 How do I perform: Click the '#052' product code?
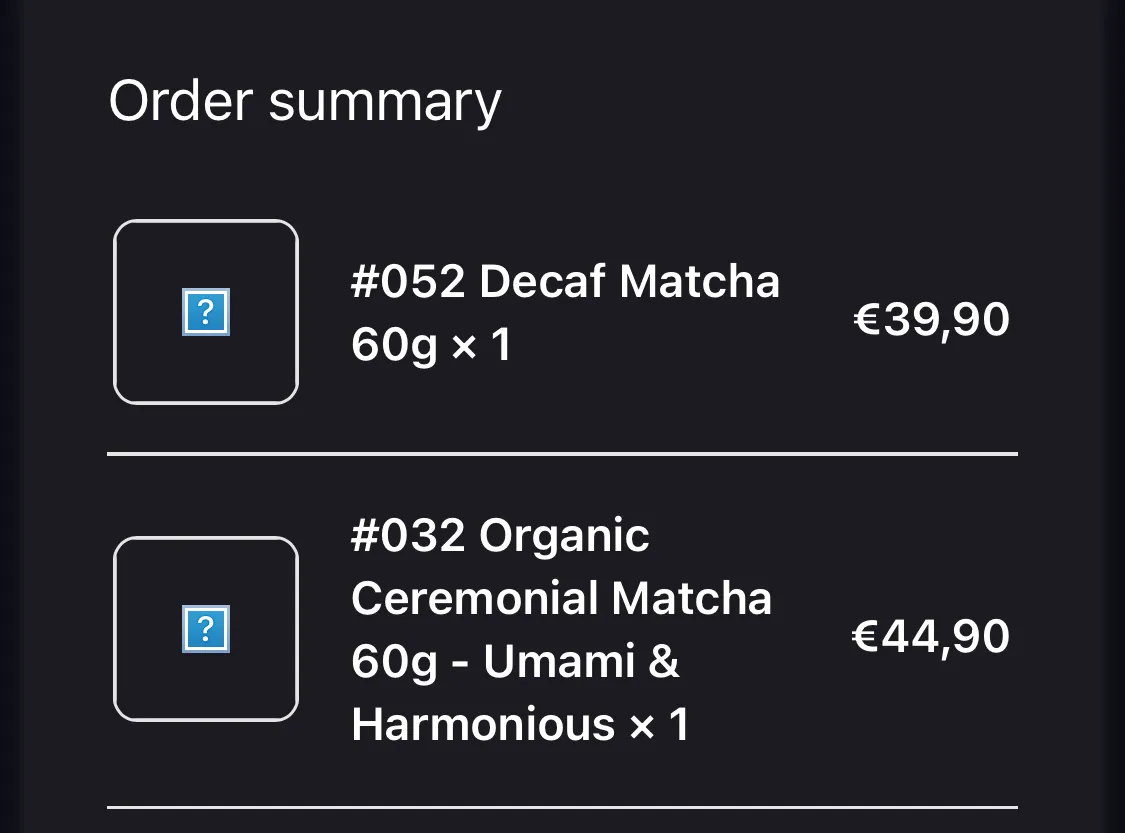pos(408,281)
